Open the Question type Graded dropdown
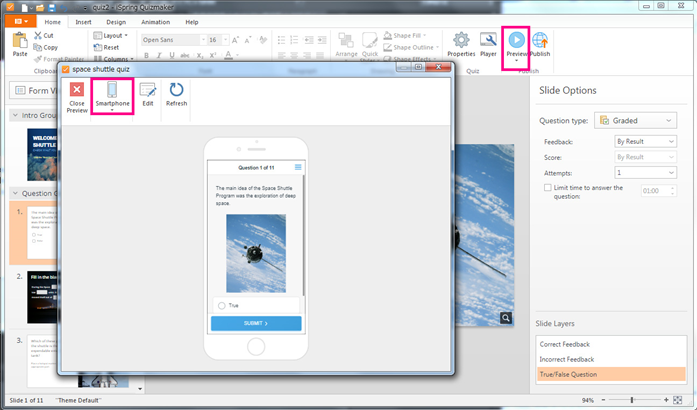This screenshot has height=410, width=697. pyautogui.click(x=636, y=121)
